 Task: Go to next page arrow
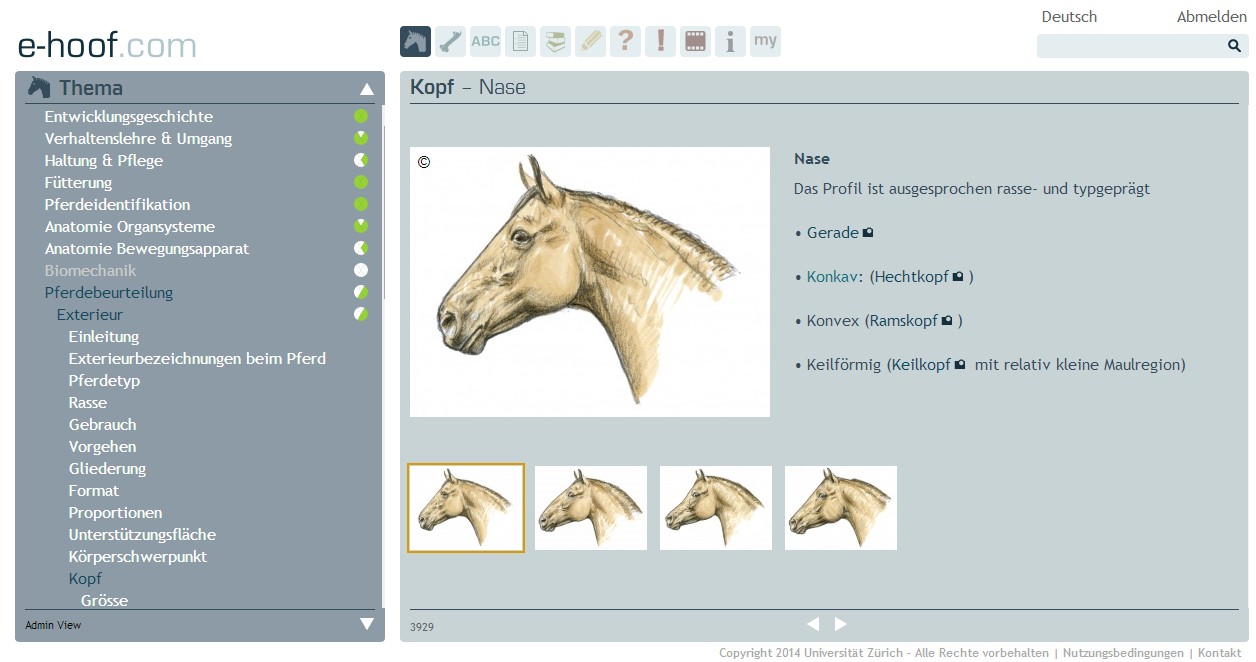point(841,624)
